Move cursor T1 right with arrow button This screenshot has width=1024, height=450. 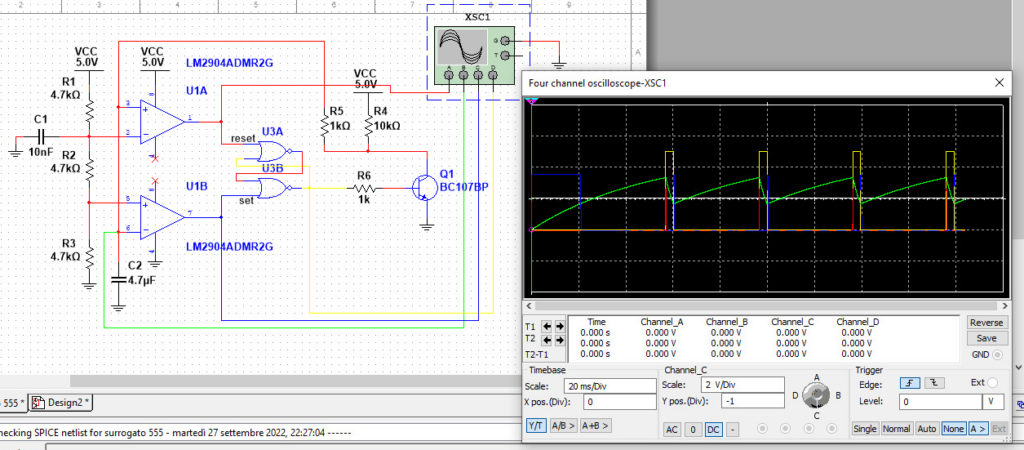tap(557, 327)
